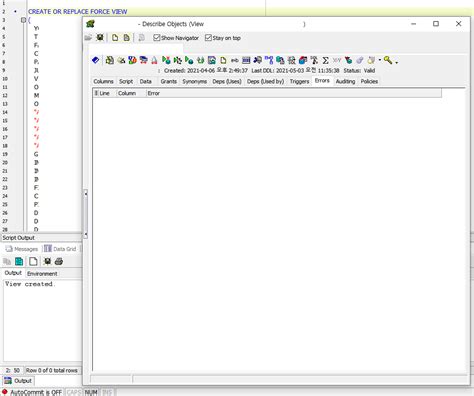474x396 pixels.
Task: Toggle the Stay on top checkbox
Action: point(208,38)
